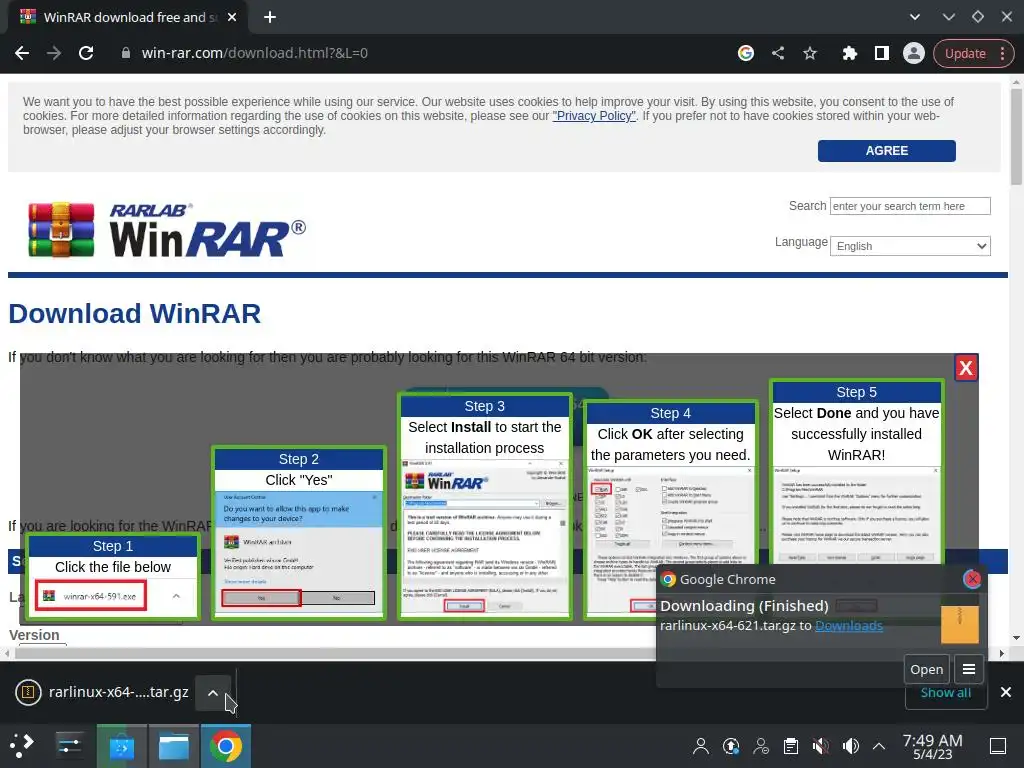This screenshot has width=1024, height=768.
Task: Click Open in the download notification
Action: click(x=926, y=669)
